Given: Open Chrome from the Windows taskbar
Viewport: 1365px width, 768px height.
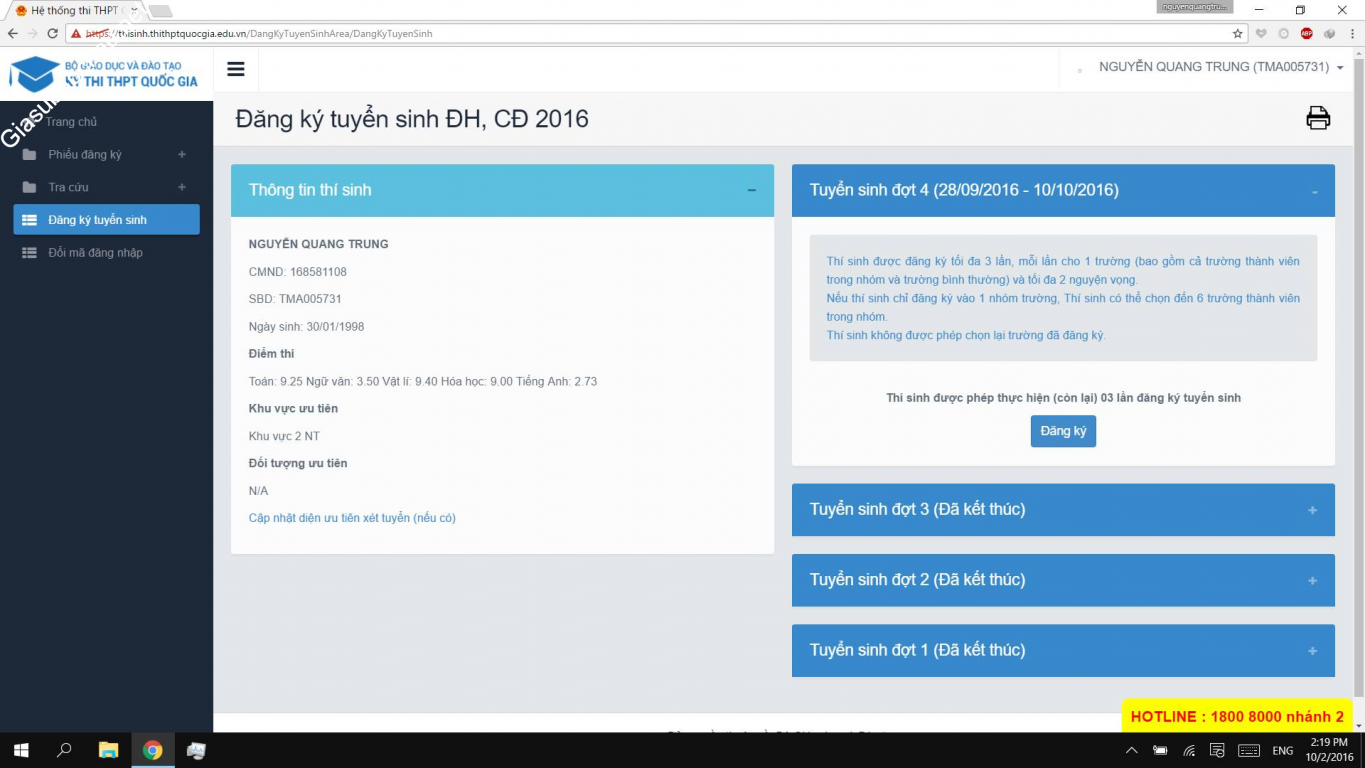Looking at the screenshot, I should point(152,750).
